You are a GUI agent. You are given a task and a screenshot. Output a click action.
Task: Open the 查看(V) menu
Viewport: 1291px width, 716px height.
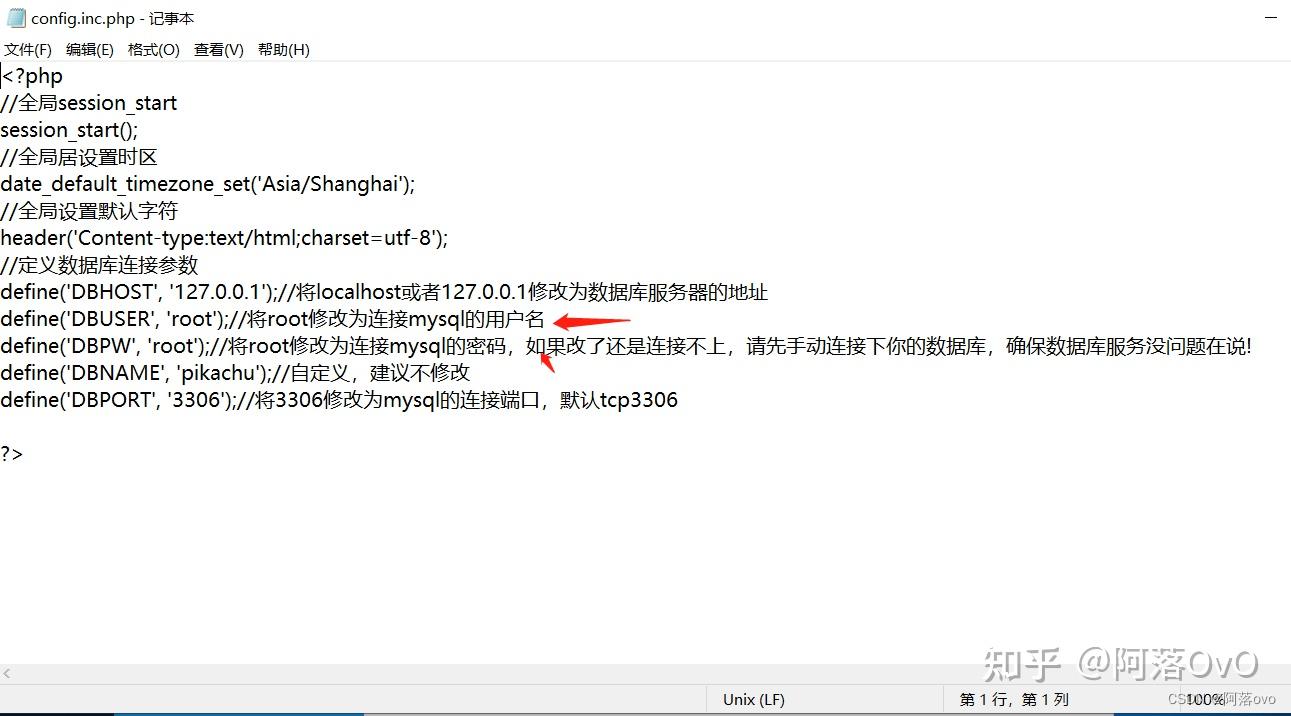(x=219, y=50)
